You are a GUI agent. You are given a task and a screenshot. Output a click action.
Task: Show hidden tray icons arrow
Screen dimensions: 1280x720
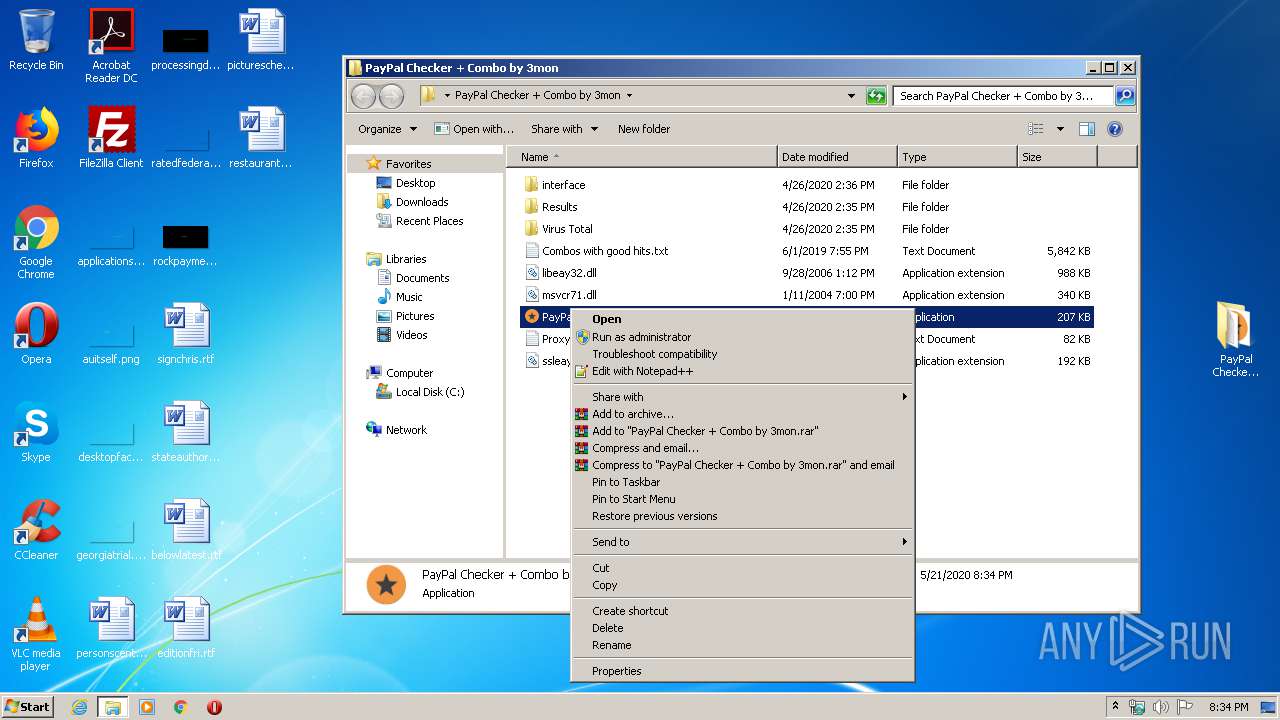1115,706
